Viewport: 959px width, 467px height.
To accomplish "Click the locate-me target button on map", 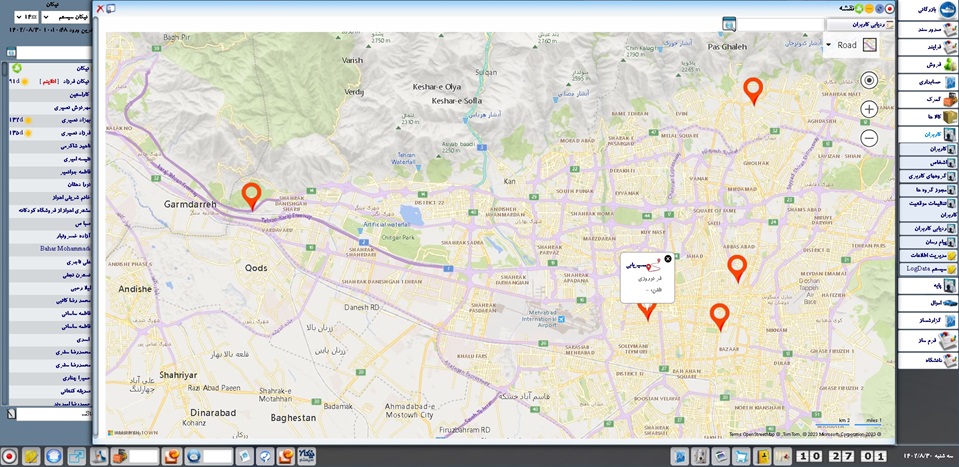I will [869, 80].
